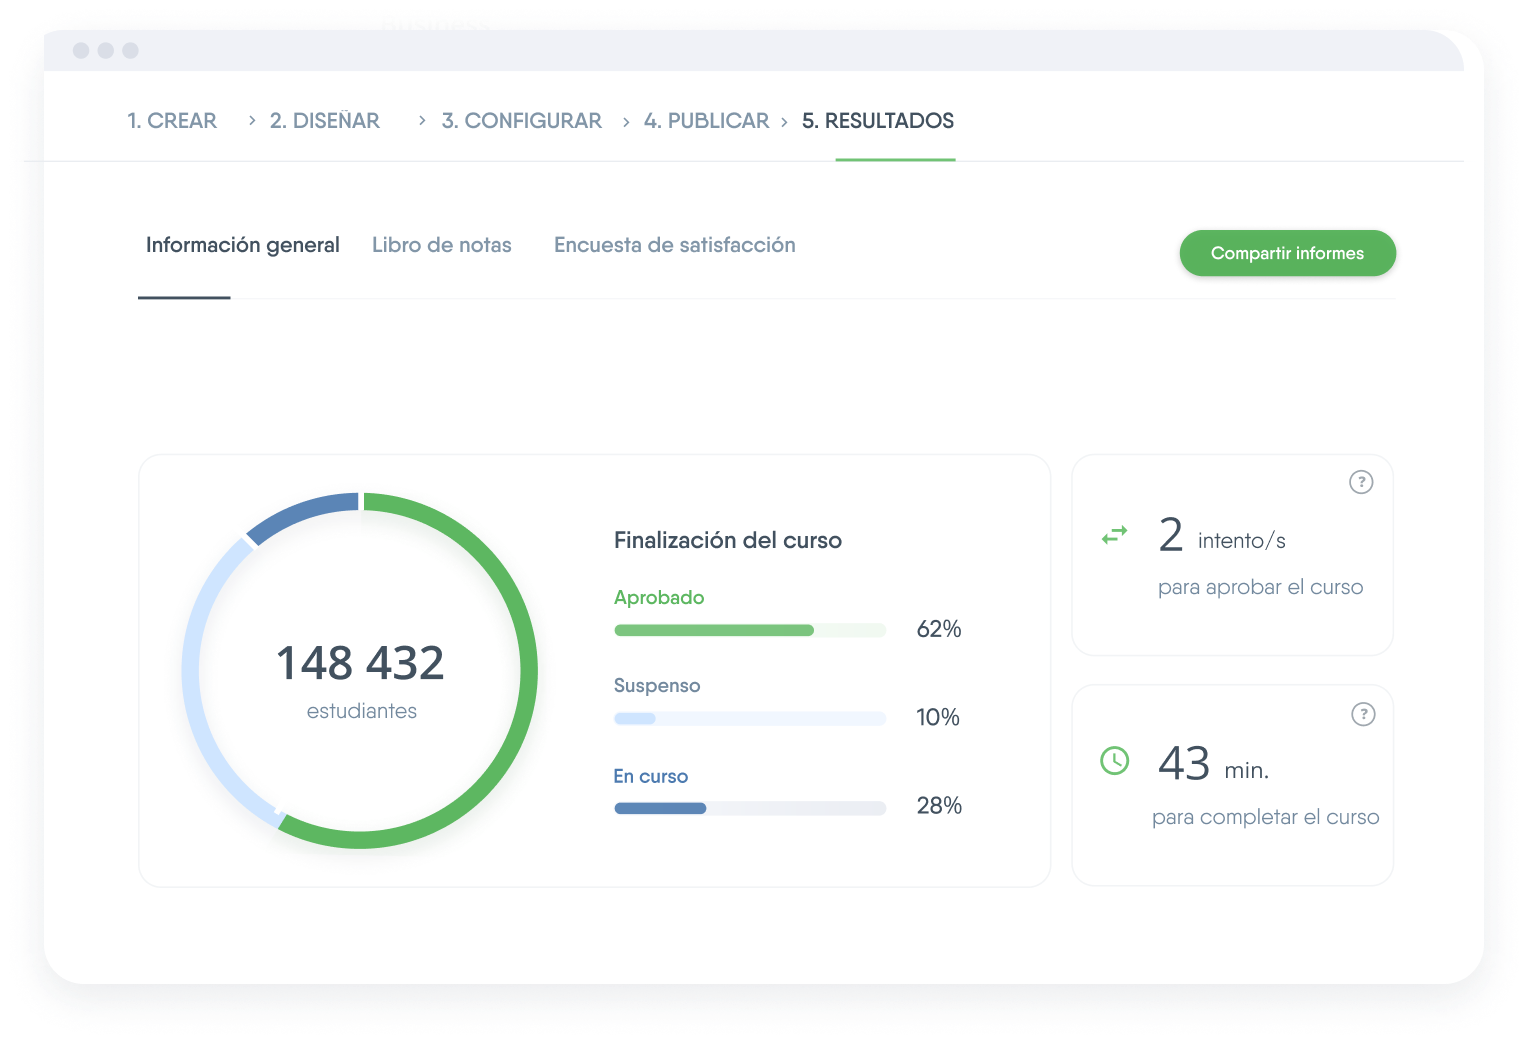Switch to Libro de notas tab

(442, 245)
